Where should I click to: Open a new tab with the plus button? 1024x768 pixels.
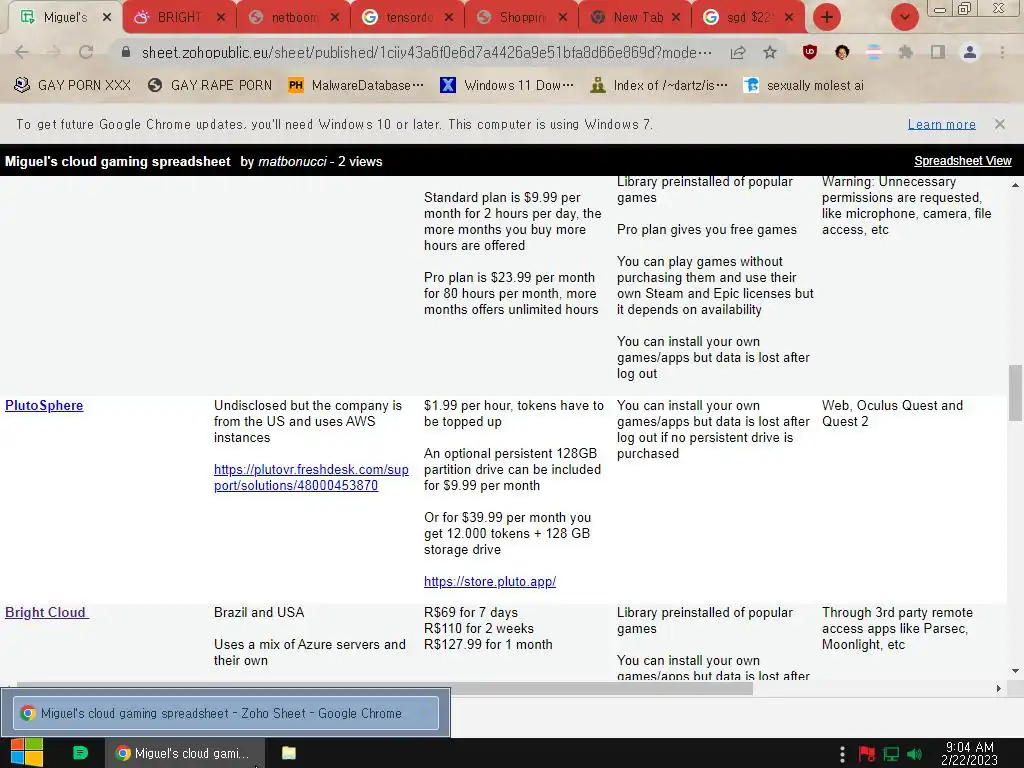(x=827, y=17)
